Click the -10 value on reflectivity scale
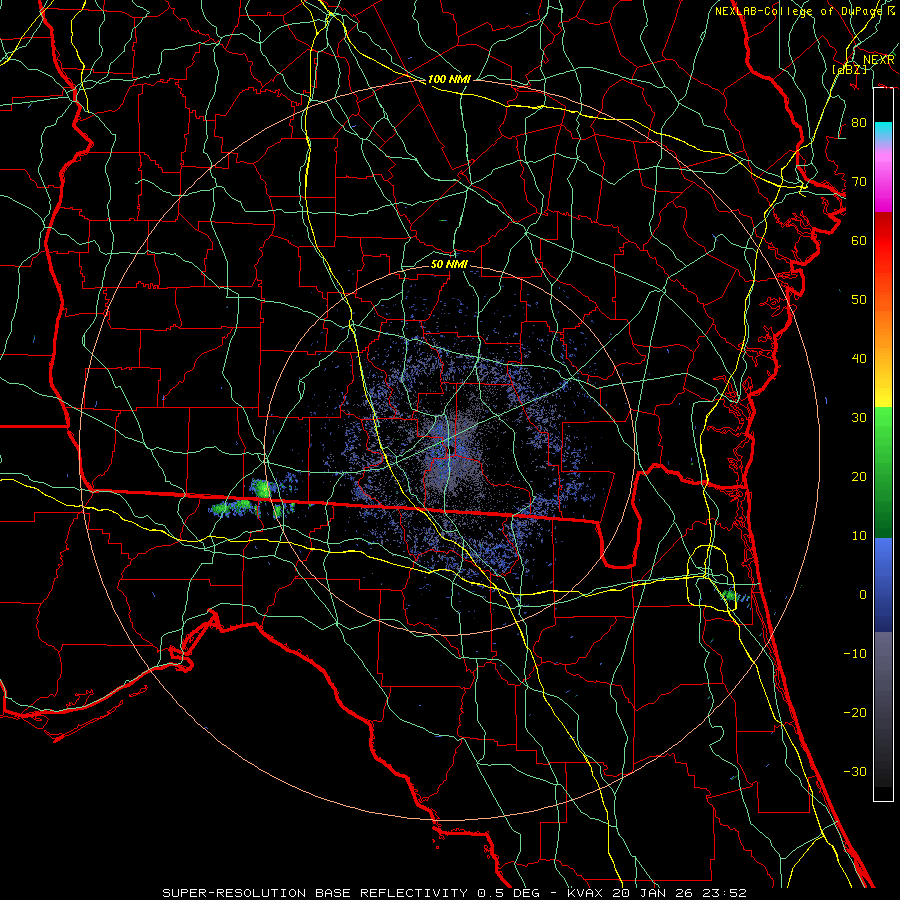This screenshot has height=900, width=900. pos(855,654)
